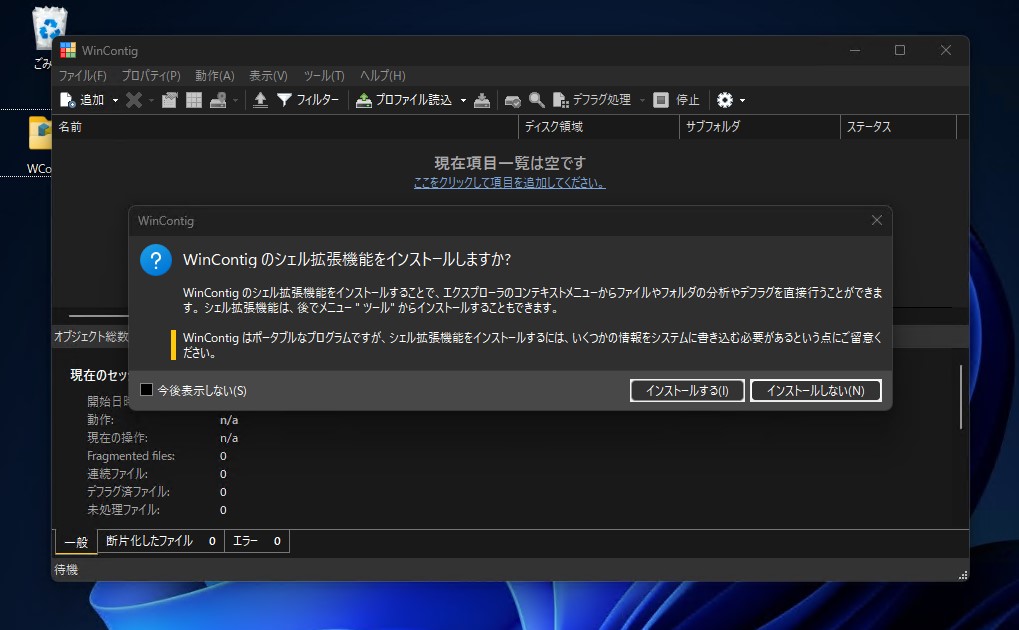1019x630 pixels.
Task: Select the grid view toolbar icon
Action: click(x=192, y=99)
